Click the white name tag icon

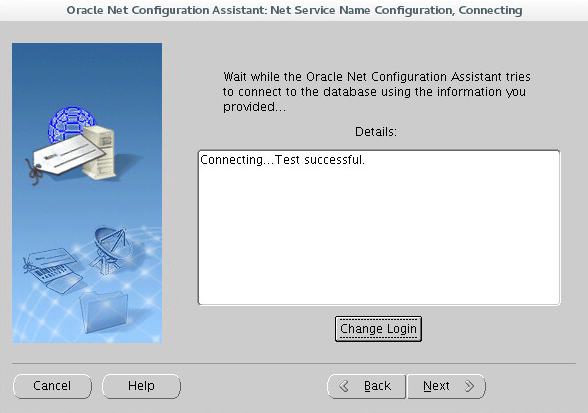69,155
